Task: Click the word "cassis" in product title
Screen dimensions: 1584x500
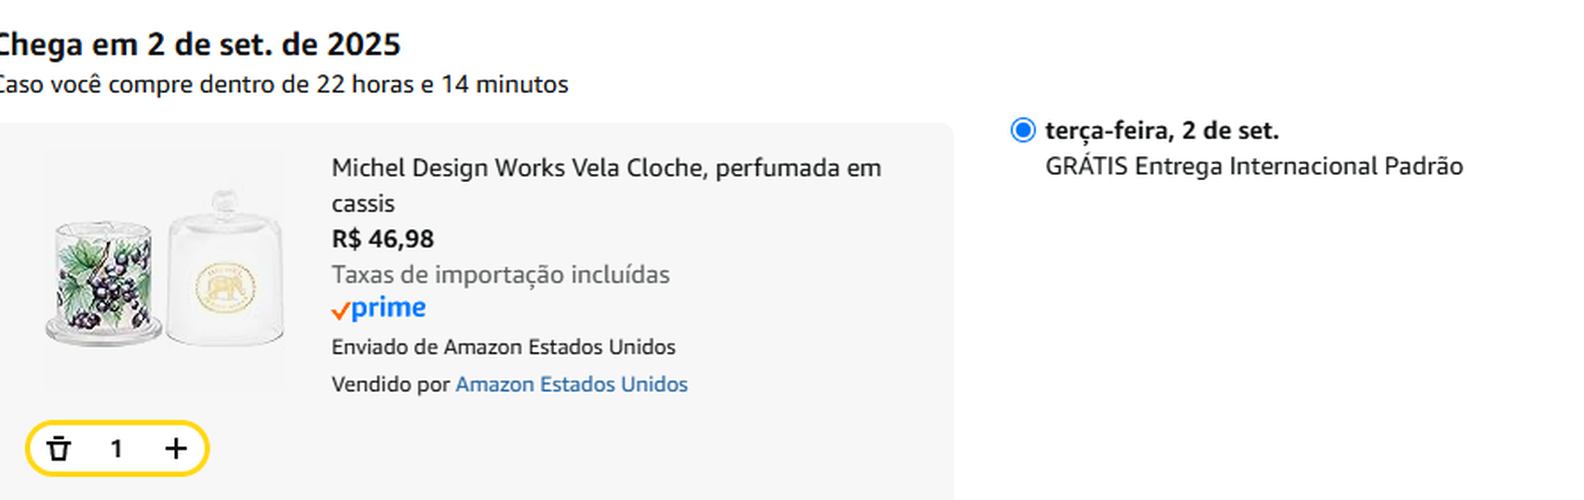Action: pyautogui.click(x=363, y=204)
